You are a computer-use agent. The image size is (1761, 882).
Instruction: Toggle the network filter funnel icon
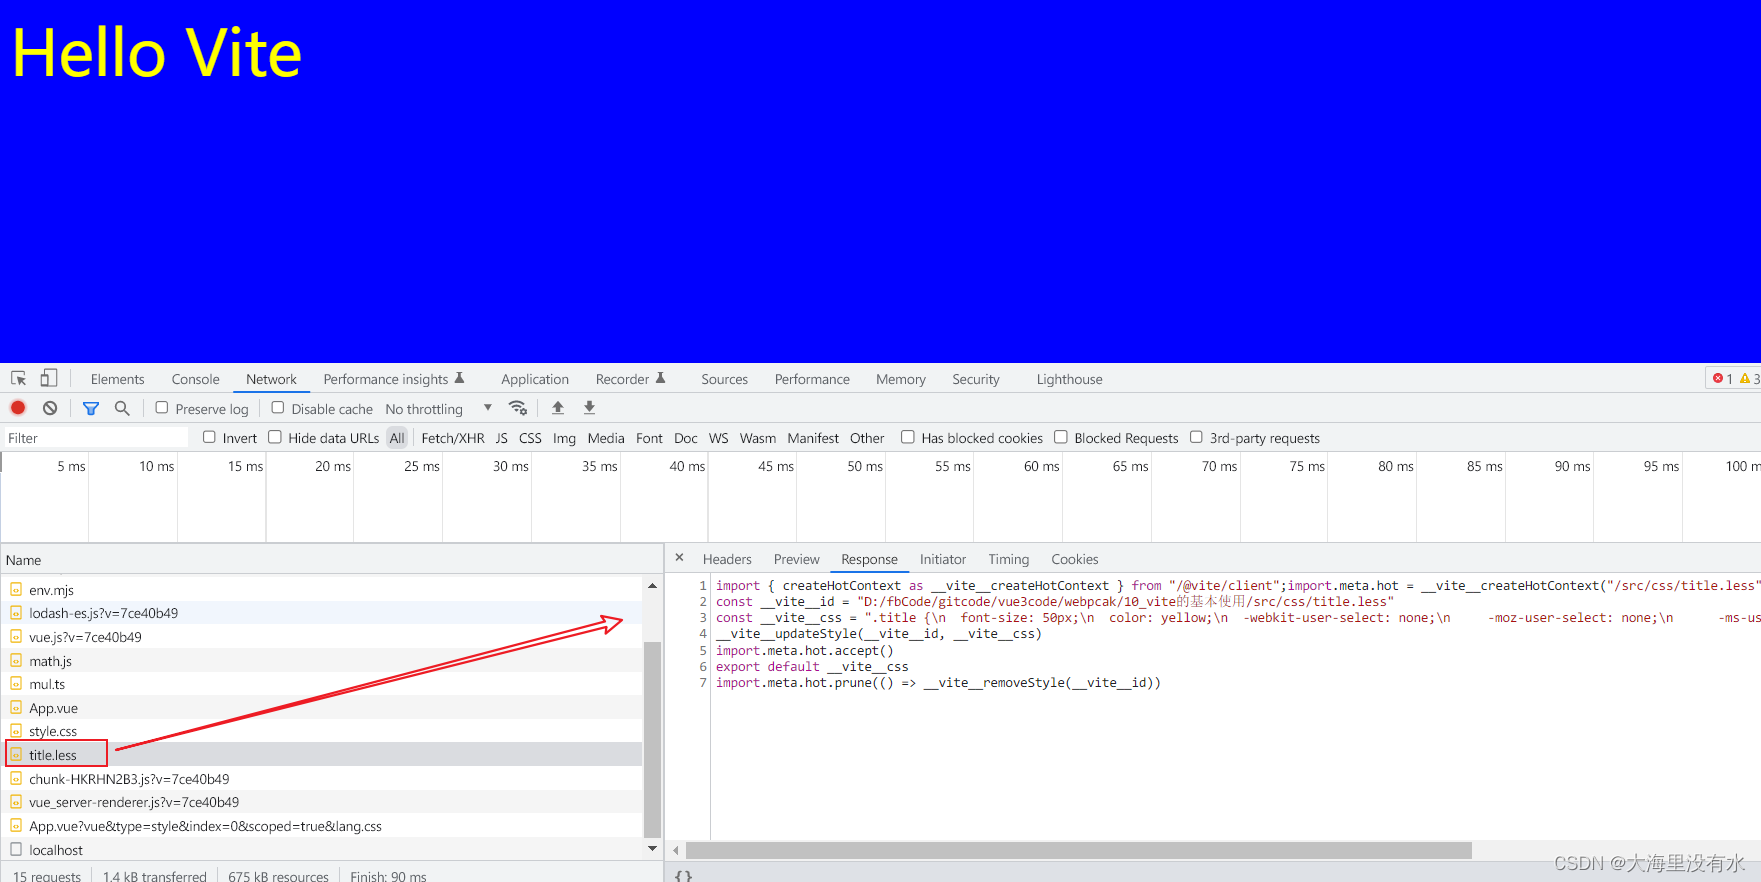tap(91, 408)
